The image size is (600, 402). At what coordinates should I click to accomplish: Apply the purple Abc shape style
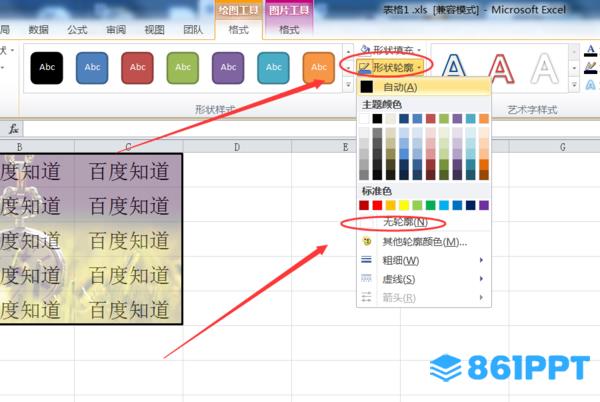click(x=228, y=68)
